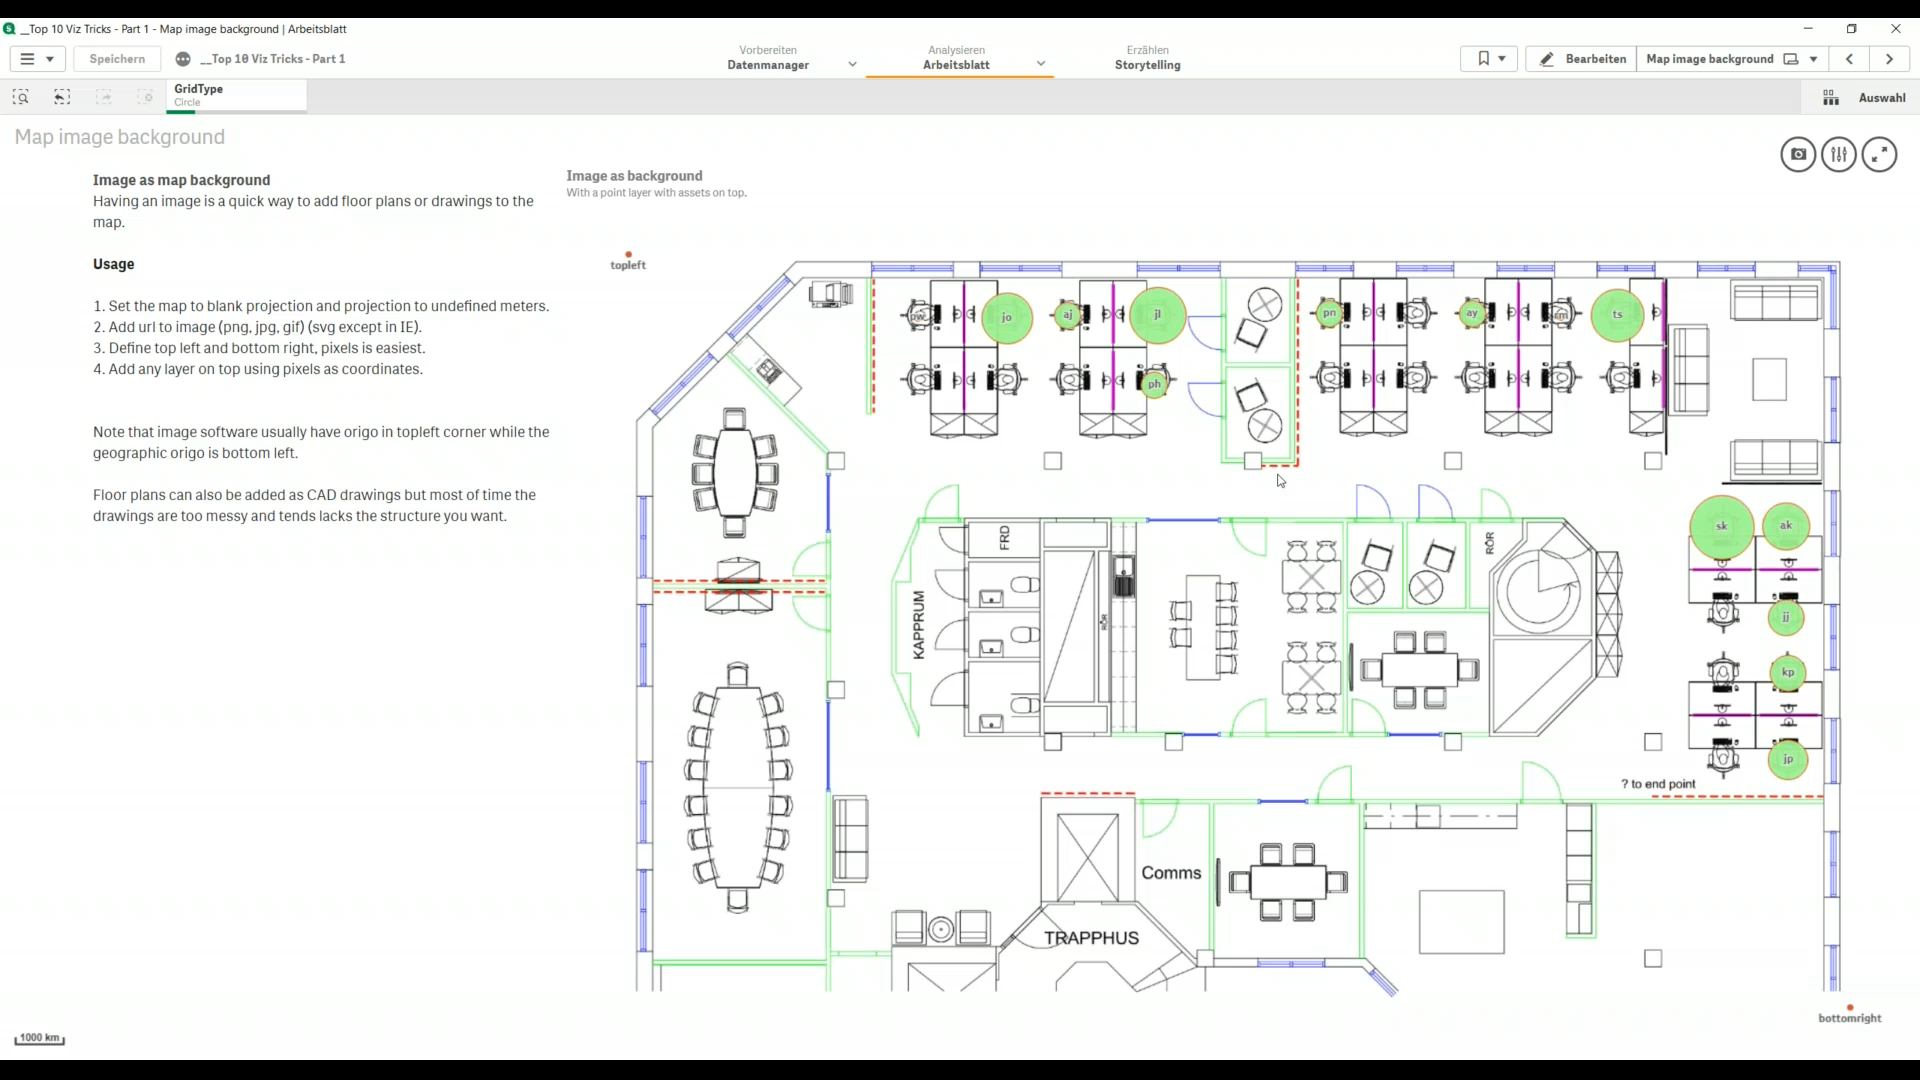Expand the Analysieren dropdown

[1040, 63]
